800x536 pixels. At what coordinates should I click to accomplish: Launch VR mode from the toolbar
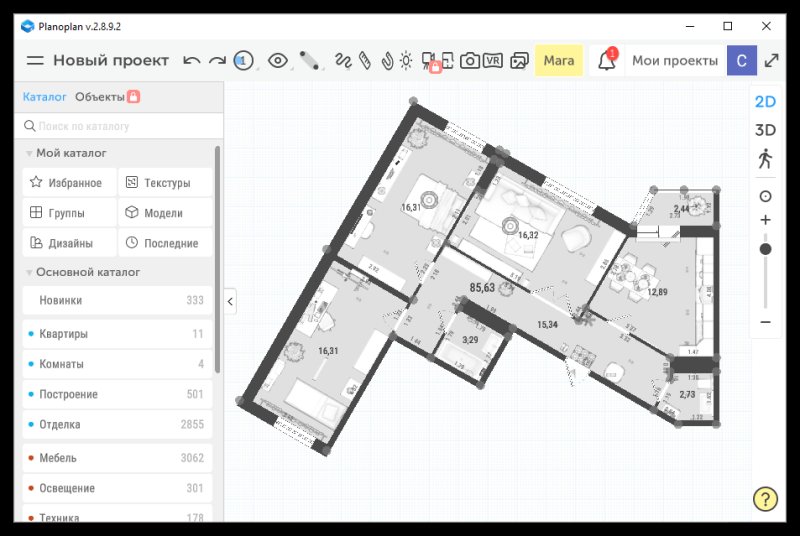493,61
